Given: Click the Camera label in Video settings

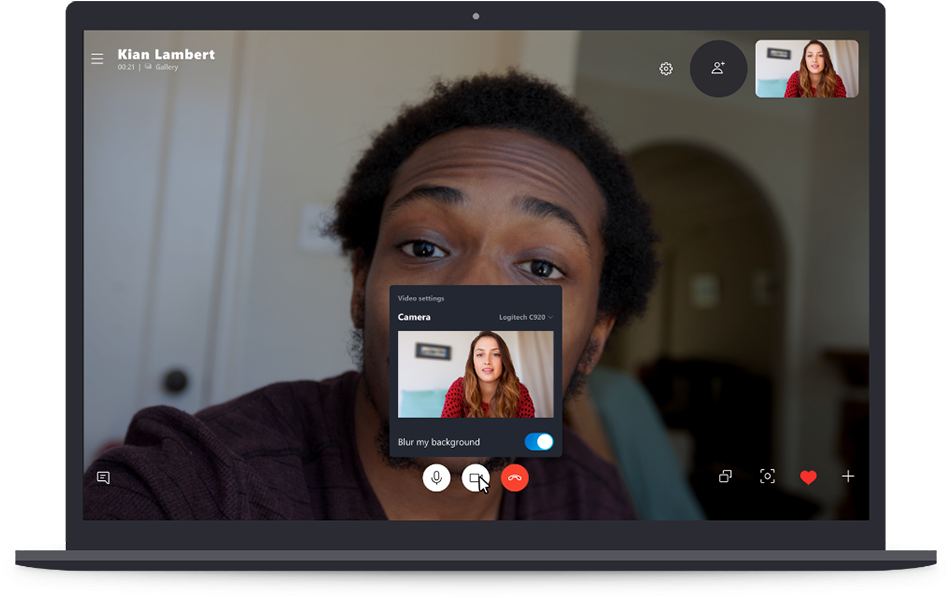Looking at the screenshot, I should click(414, 317).
